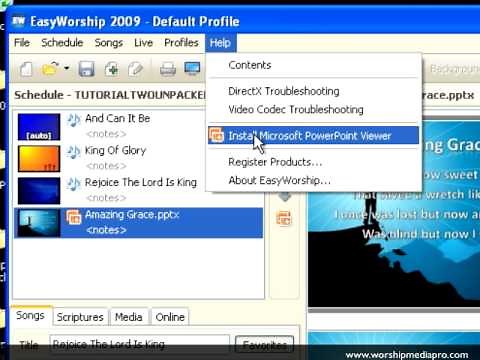Save schedule with floppy disk icon

[x=86, y=69]
